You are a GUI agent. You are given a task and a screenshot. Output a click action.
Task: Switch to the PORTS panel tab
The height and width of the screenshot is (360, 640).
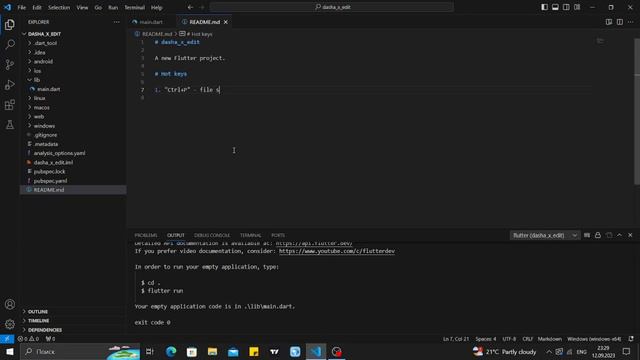pyautogui.click(x=278, y=235)
